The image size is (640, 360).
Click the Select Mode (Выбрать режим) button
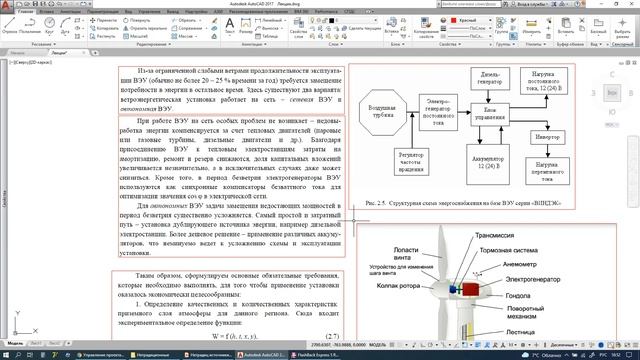622,27
